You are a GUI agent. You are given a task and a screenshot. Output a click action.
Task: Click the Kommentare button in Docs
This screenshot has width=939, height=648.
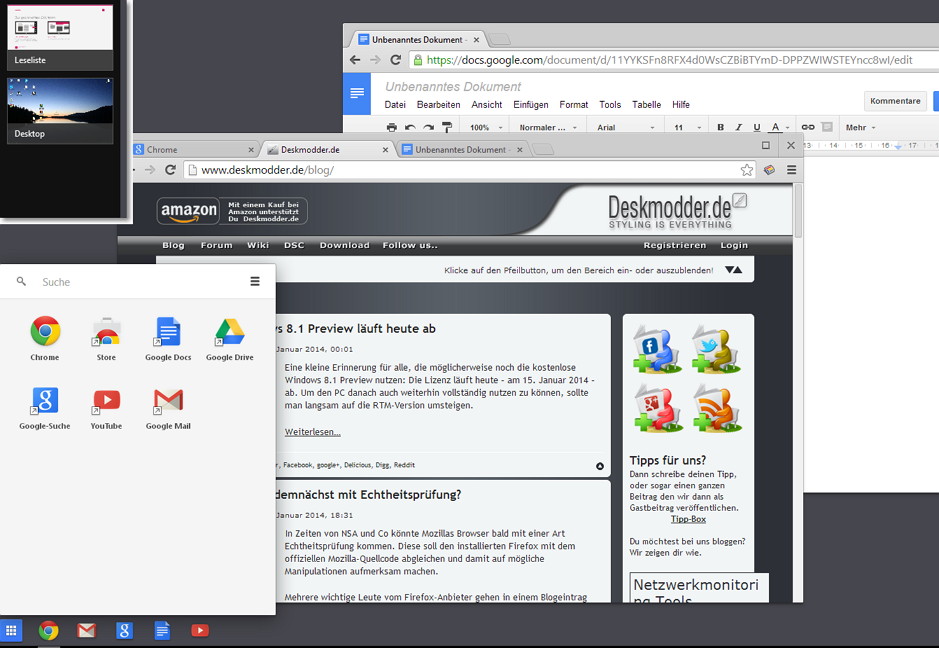click(x=895, y=101)
